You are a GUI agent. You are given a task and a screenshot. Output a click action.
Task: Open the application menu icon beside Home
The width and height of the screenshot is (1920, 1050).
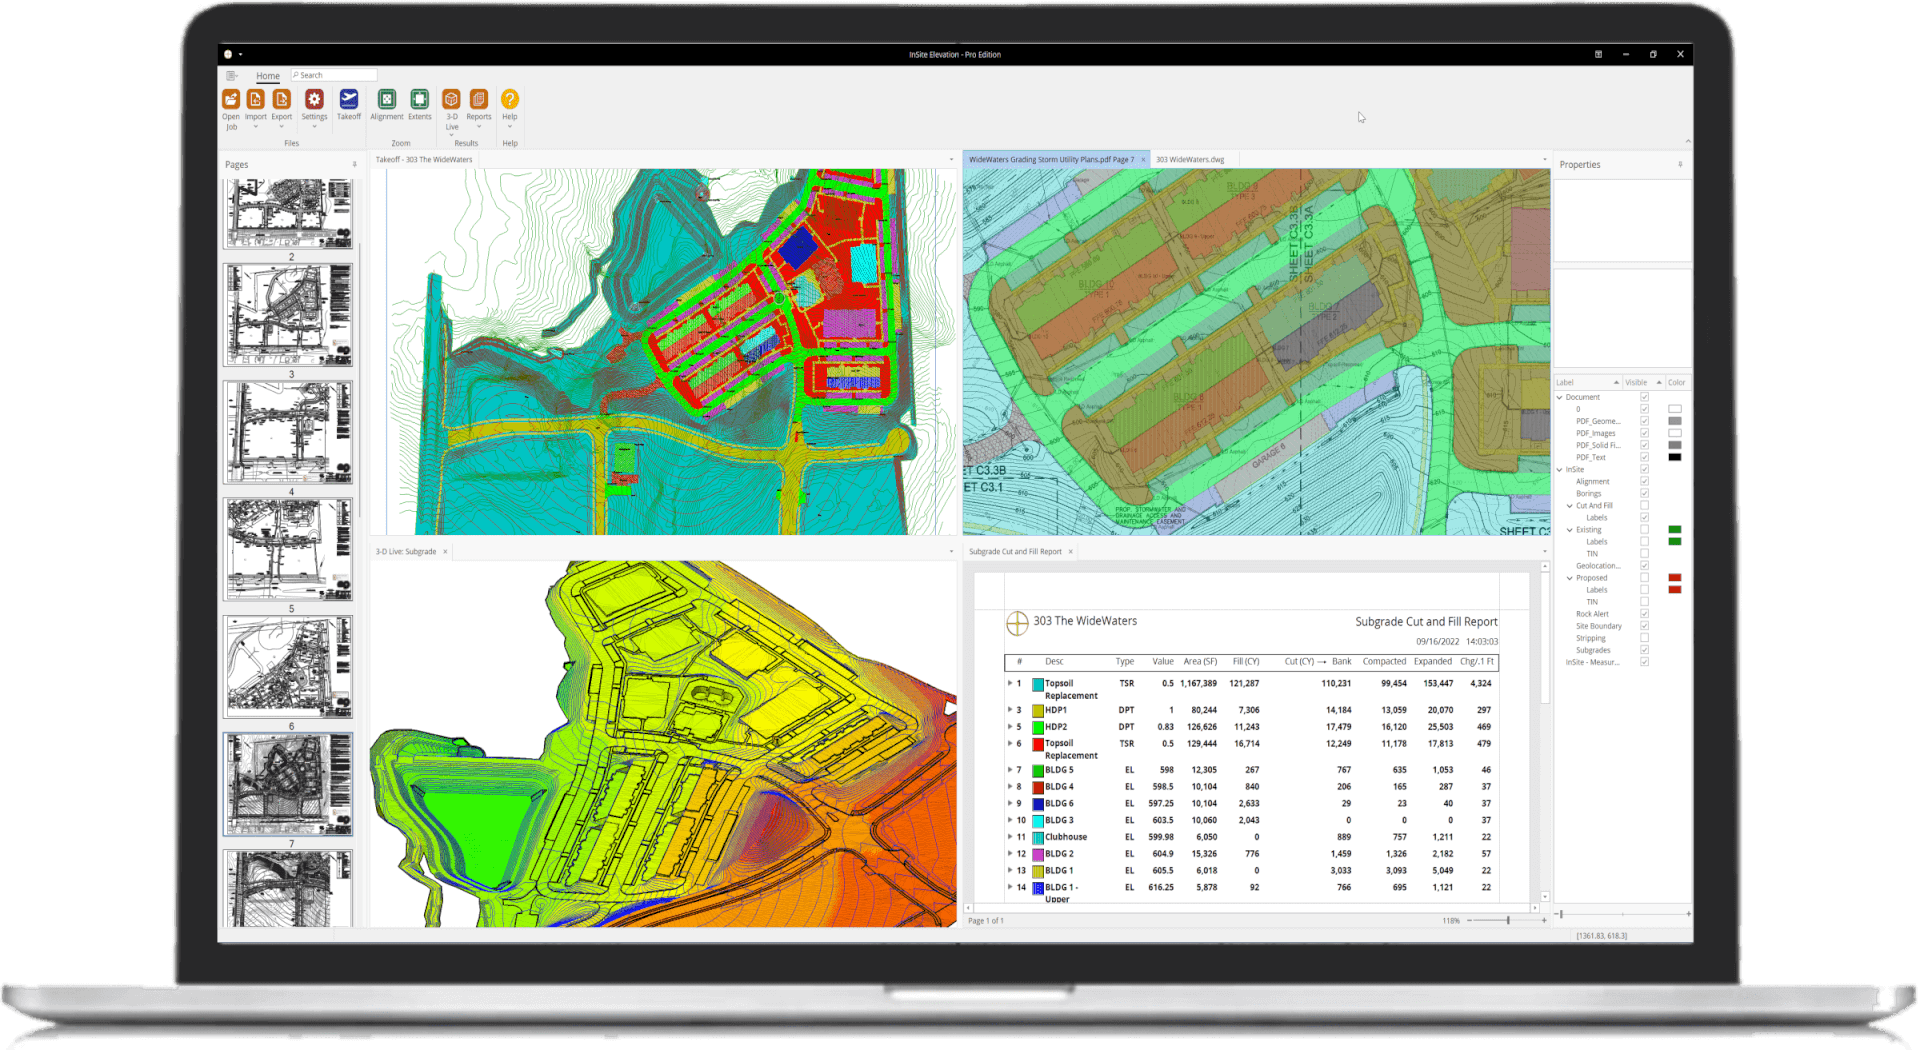[232, 76]
